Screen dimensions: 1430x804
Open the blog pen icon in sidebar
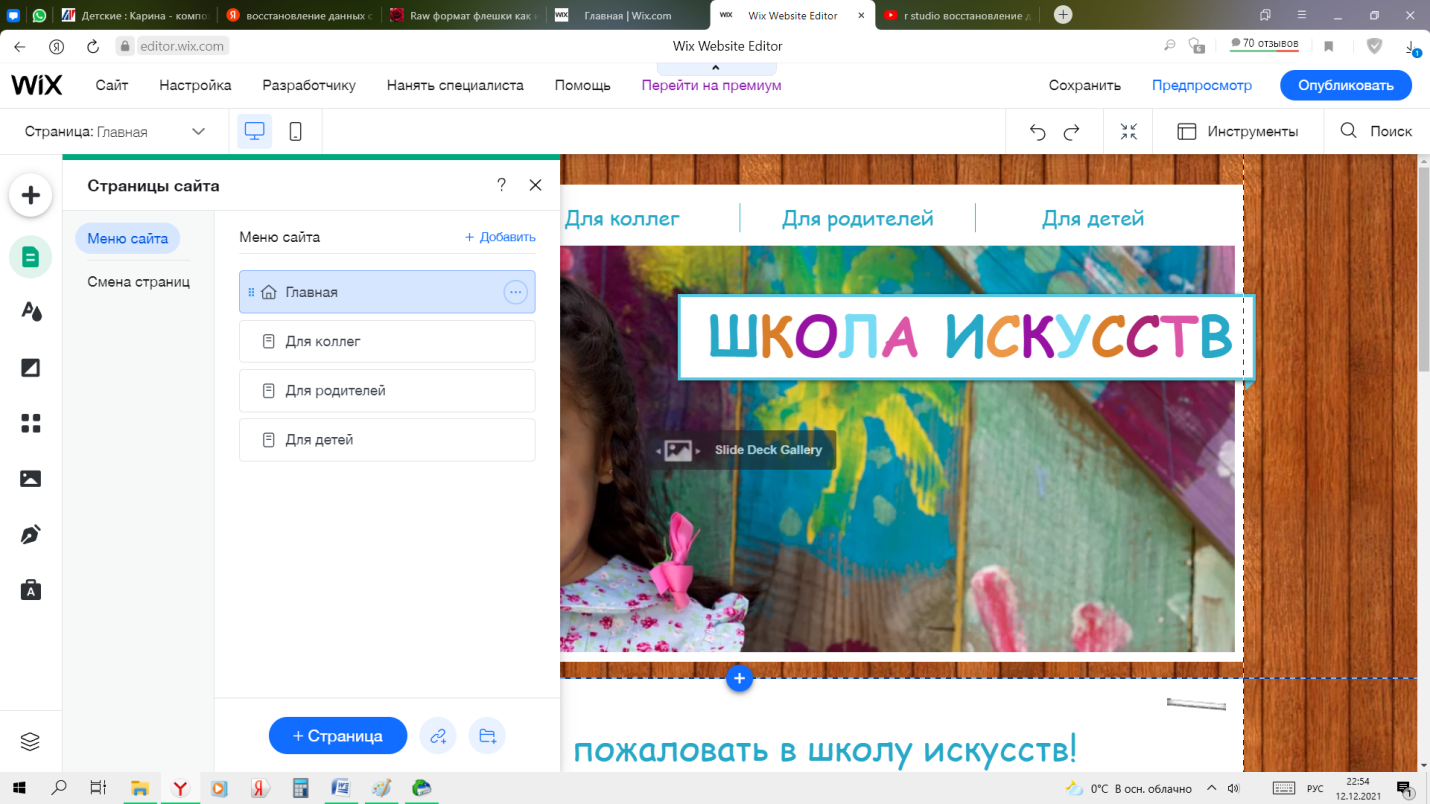click(x=31, y=535)
